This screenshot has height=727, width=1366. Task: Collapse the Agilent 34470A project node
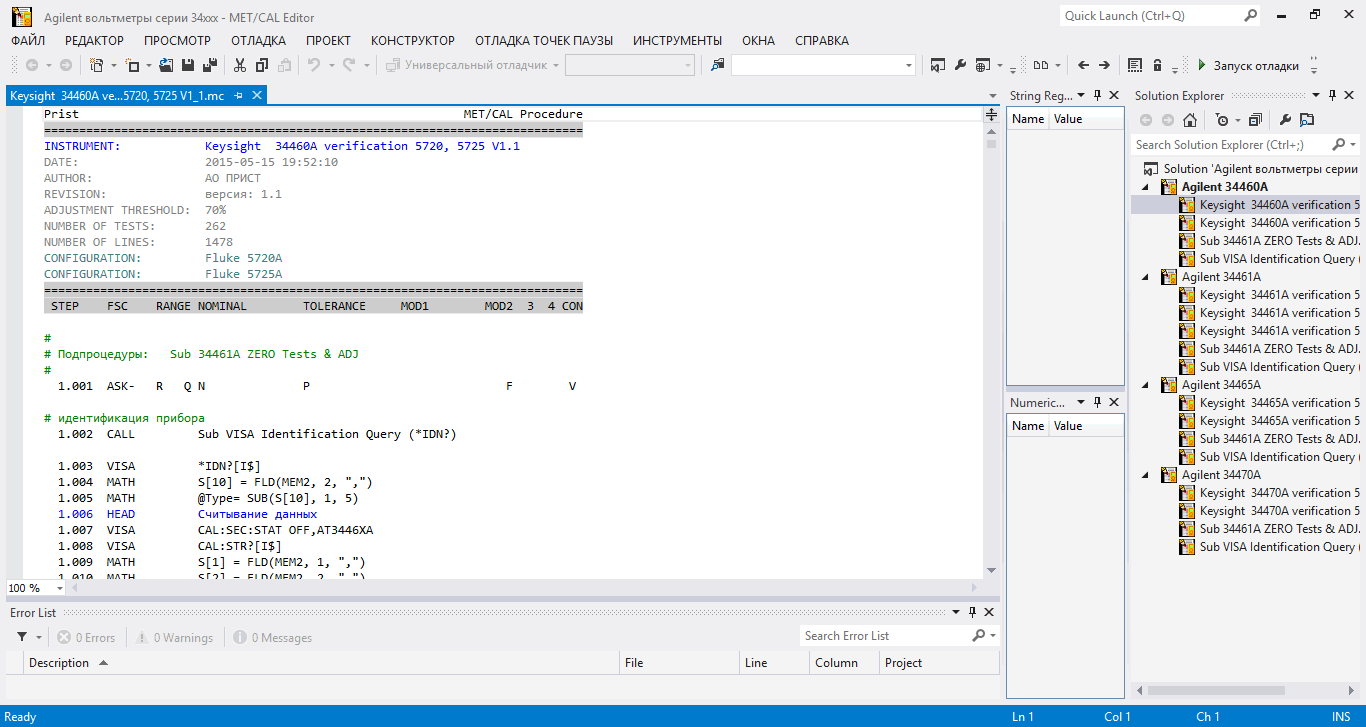(x=1147, y=475)
